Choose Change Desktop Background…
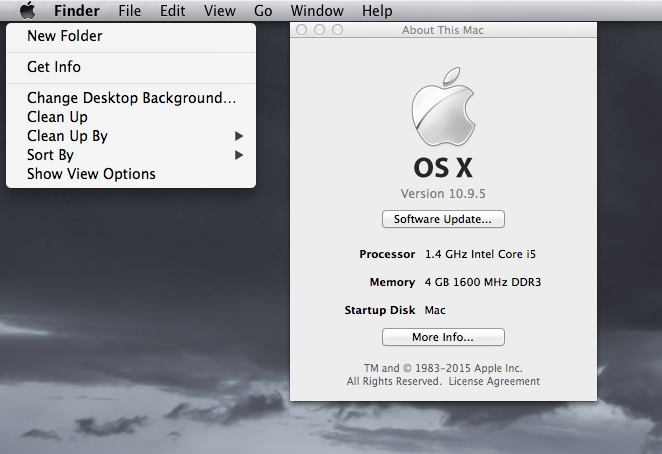 [x=131, y=98]
